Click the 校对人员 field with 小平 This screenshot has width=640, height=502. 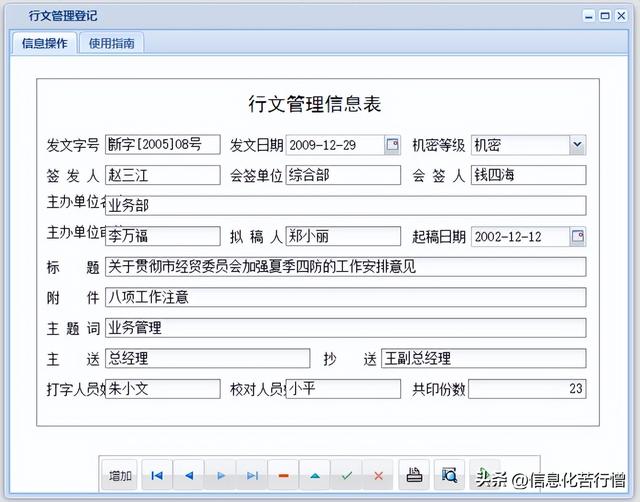[x=343, y=389]
